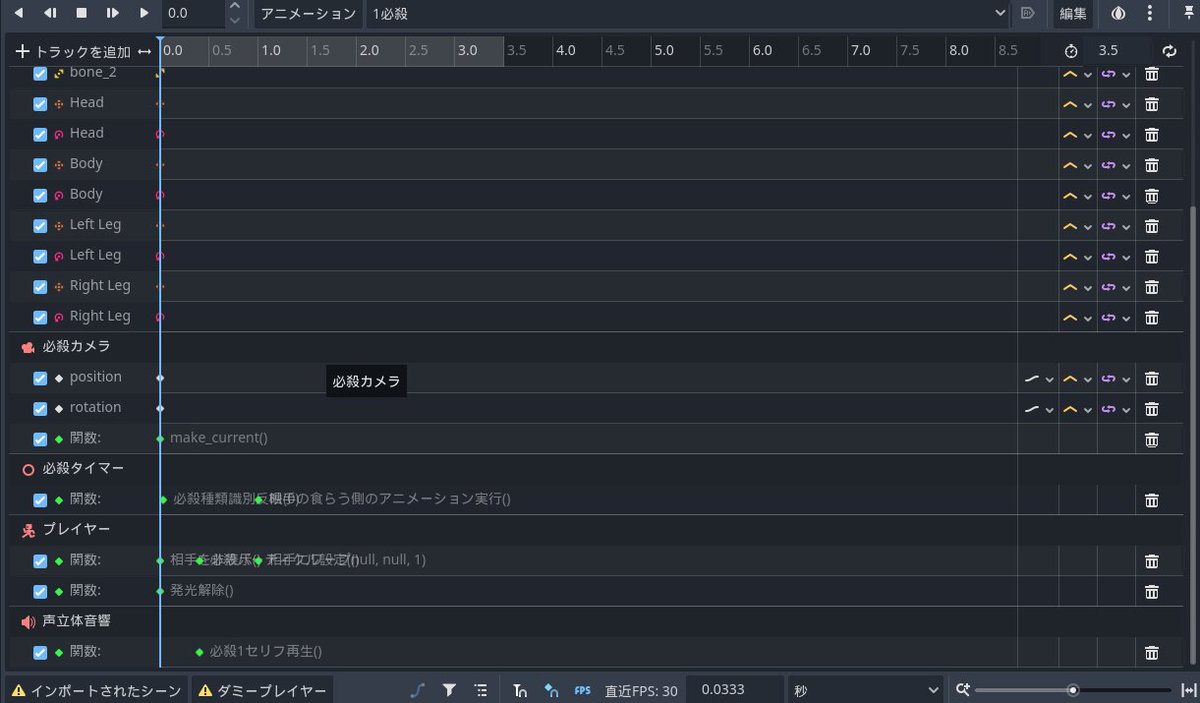
Task: Toggle the Right Leg rotation track checkbox
Action: click(40, 317)
